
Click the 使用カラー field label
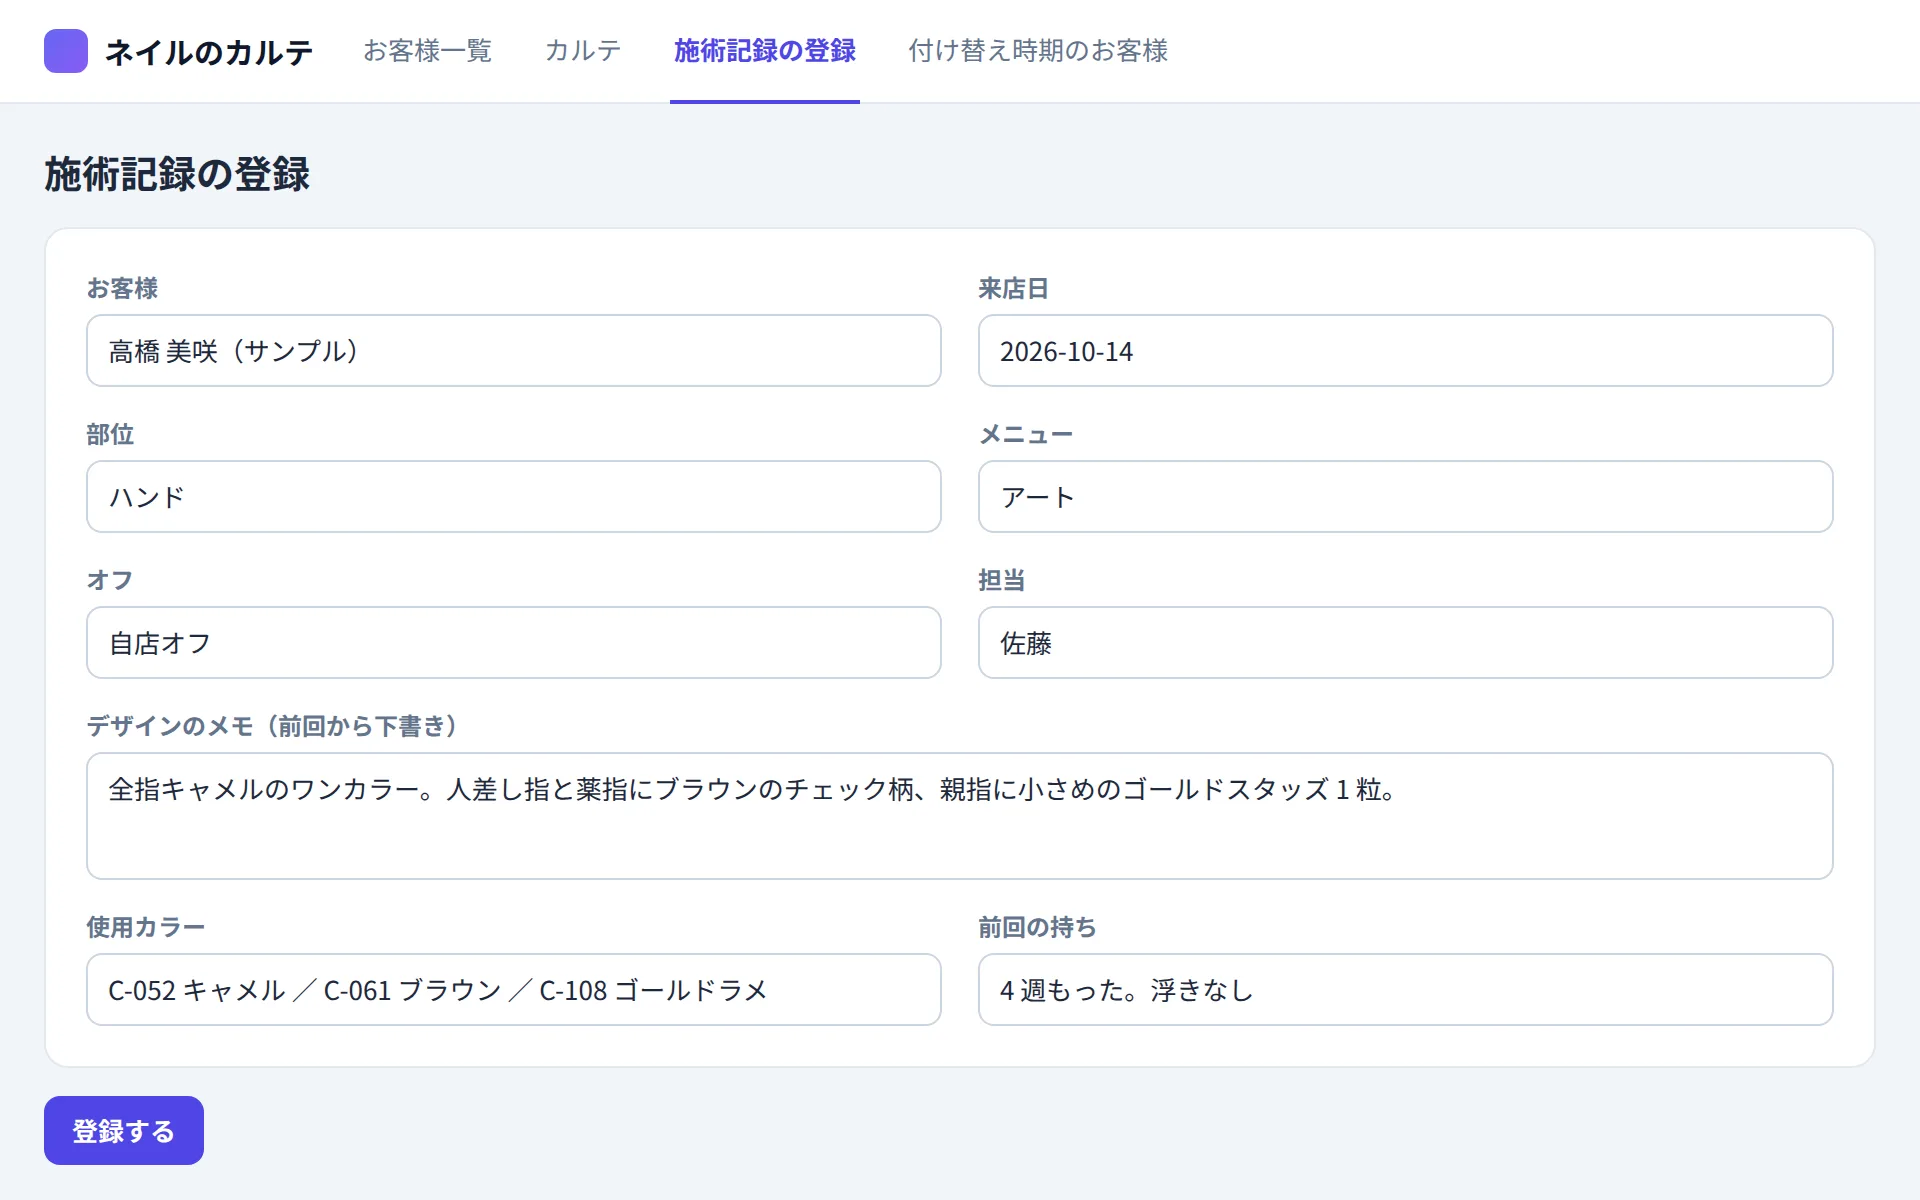coord(146,928)
